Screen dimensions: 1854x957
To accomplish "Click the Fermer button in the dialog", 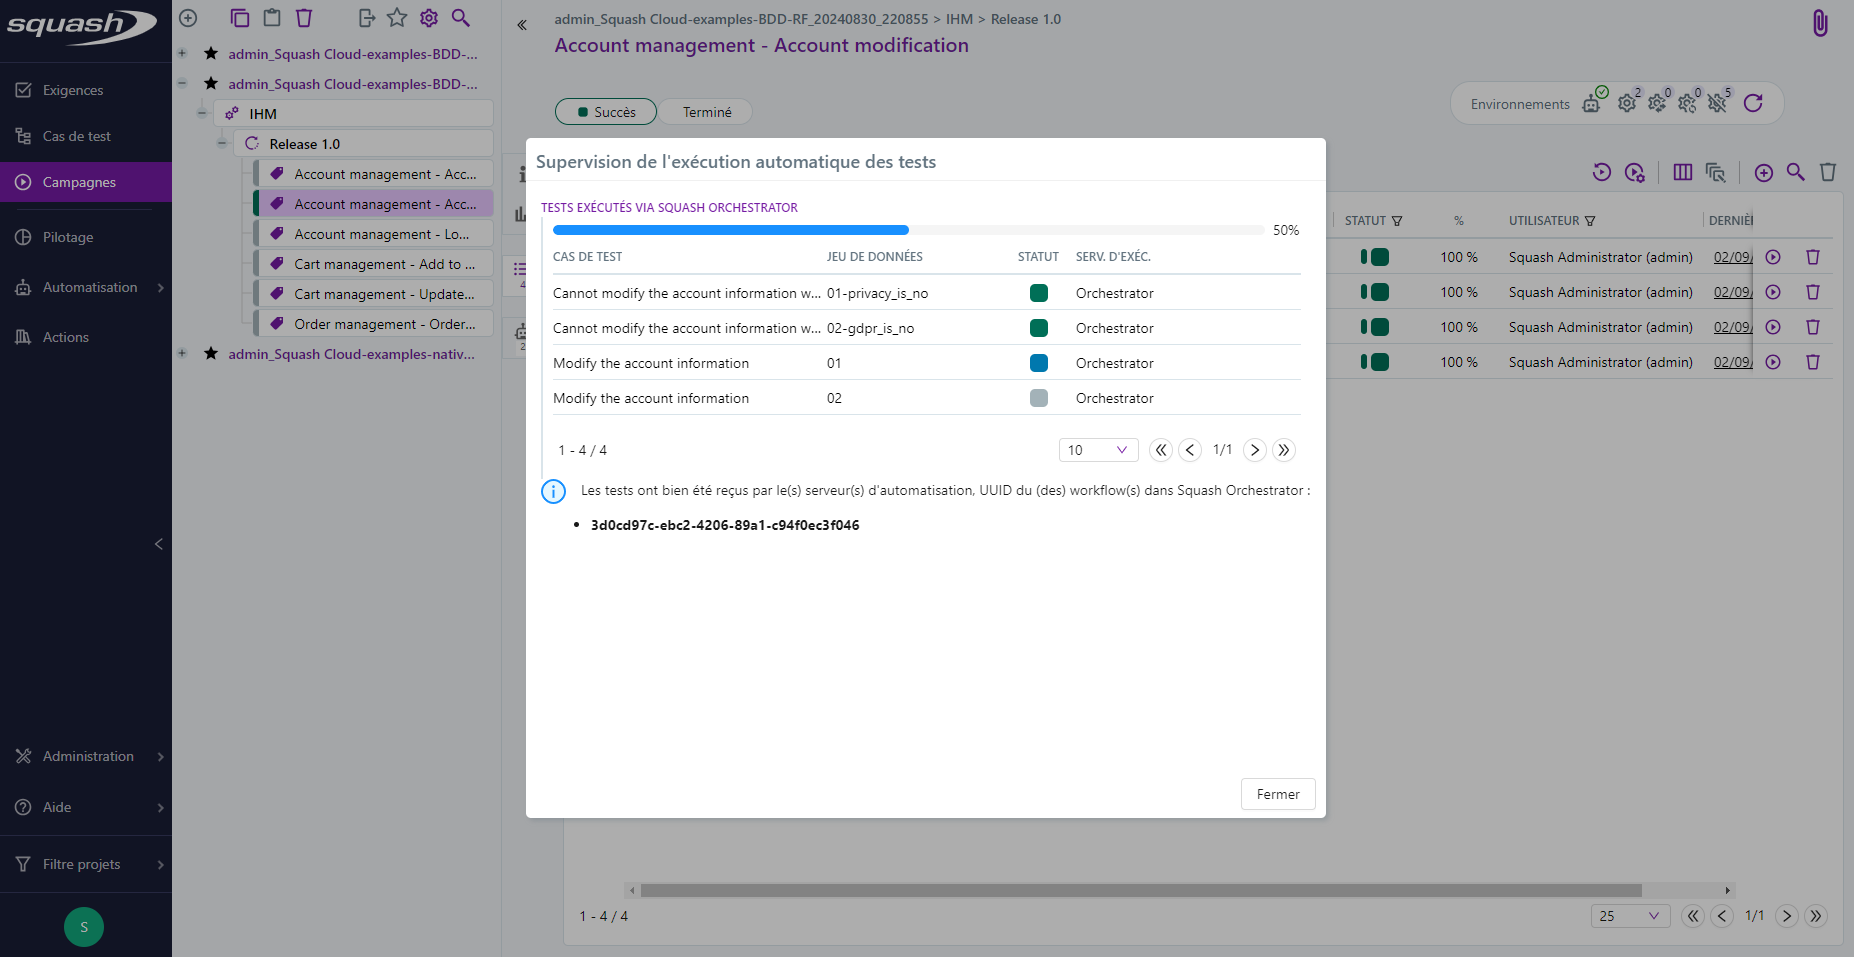I will coord(1277,794).
